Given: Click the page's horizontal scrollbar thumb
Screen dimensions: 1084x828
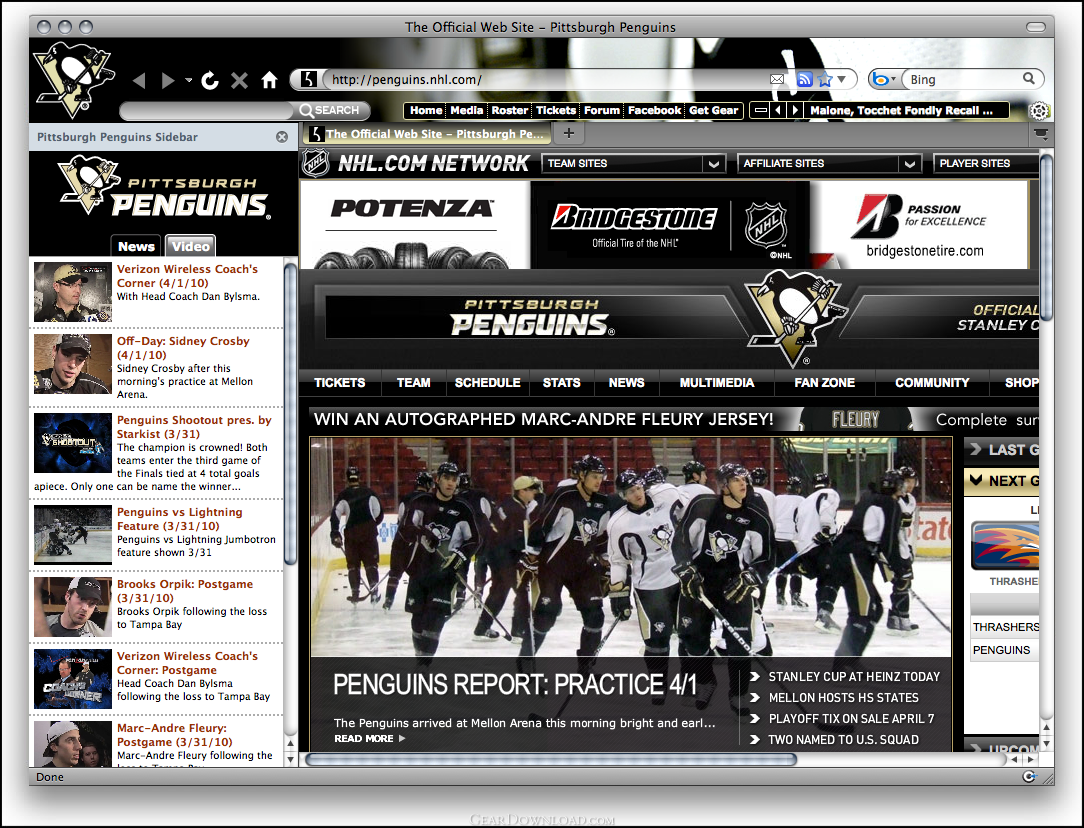Looking at the screenshot, I should coord(551,759).
